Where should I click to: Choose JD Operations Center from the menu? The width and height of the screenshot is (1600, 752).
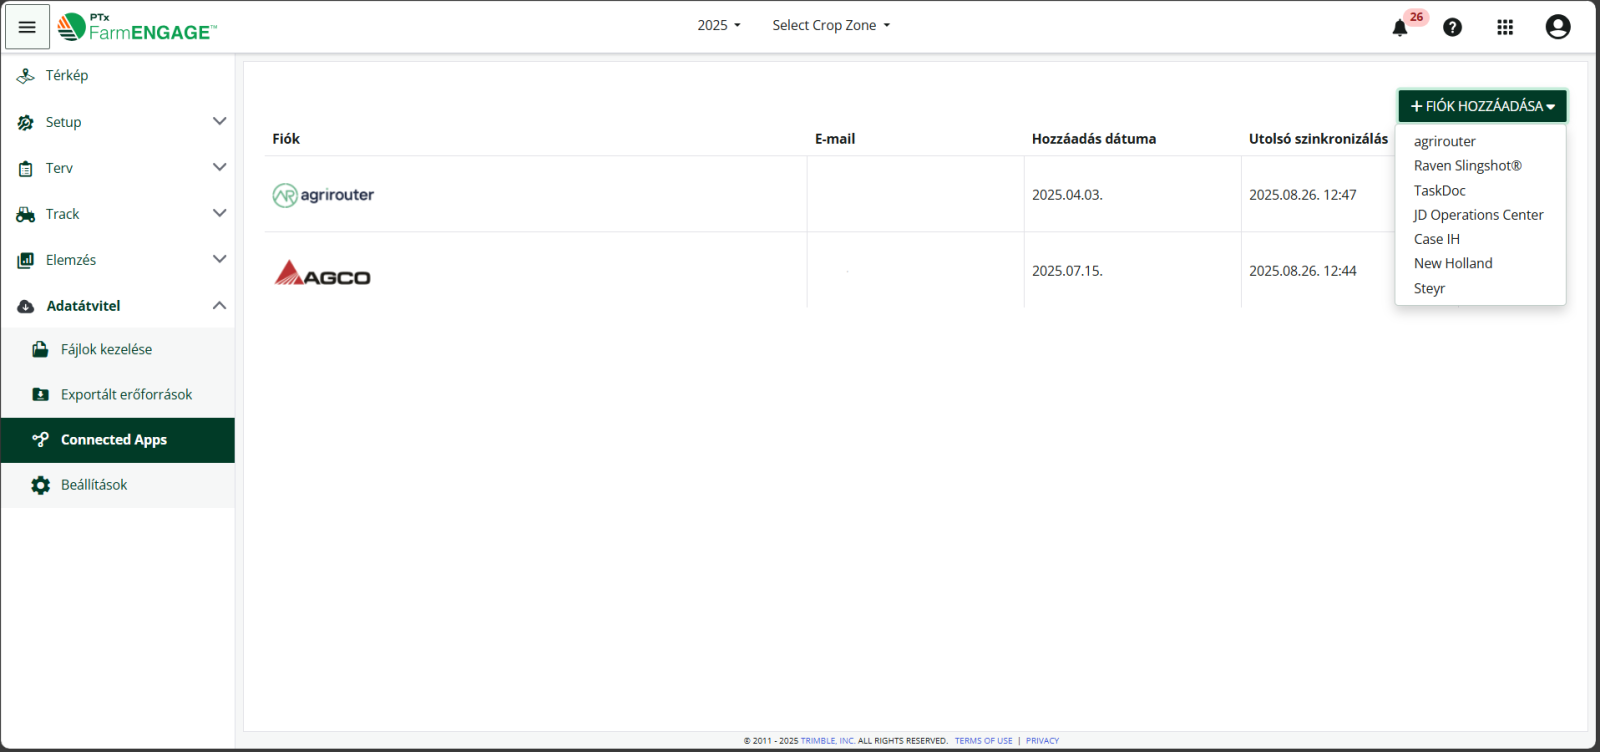(x=1480, y=215)
